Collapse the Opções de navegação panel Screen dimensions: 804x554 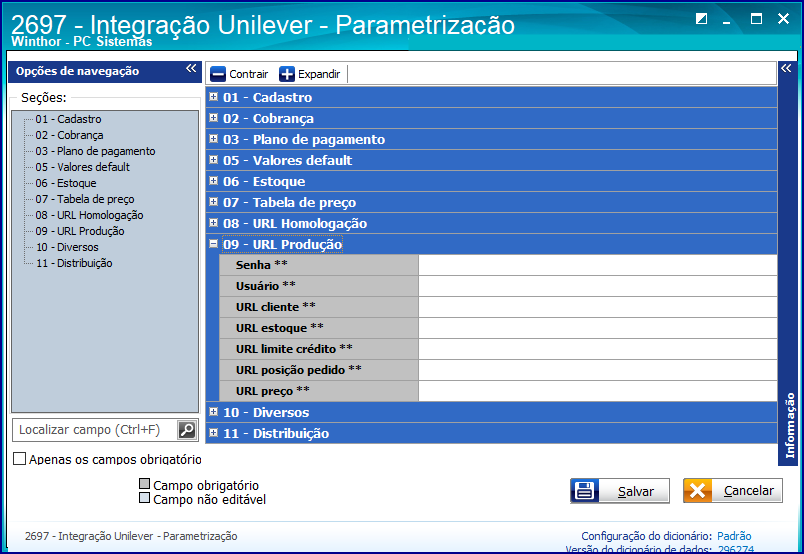(x=191, y=68)
